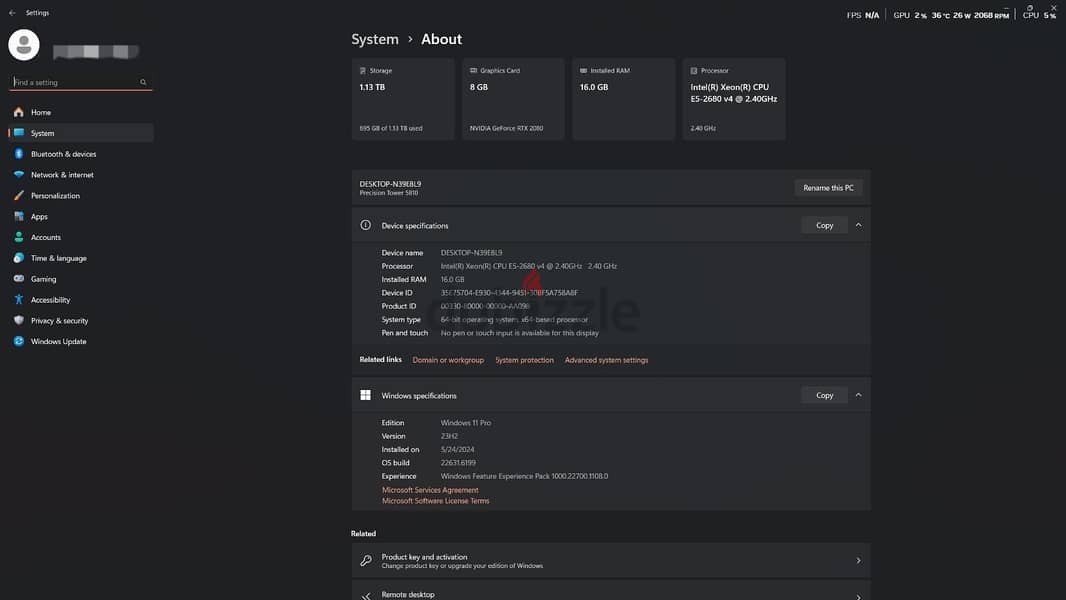Viewport: 1066px width, 600px height.
Task: Click the Accessibility figure icon
Action: [x=19, y=300]
